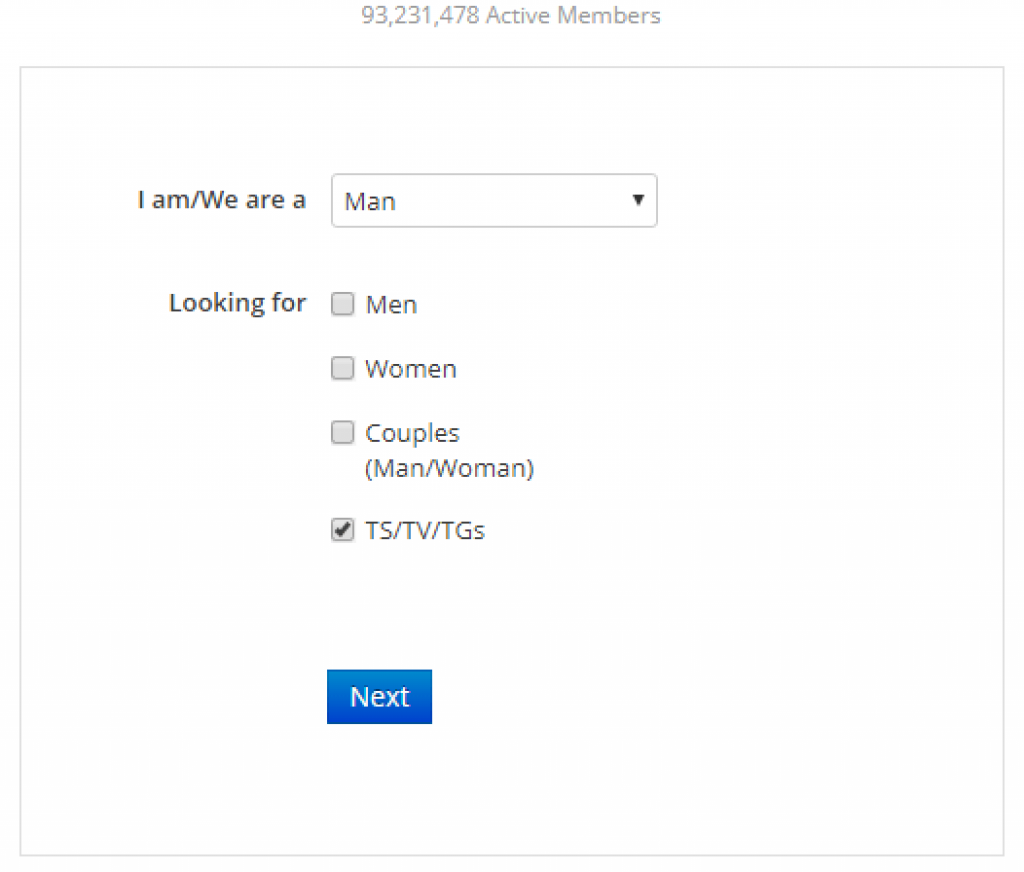Click the "(Man/Woman)" subtext
The height and width of the screenshot is (872, 1024).
(449, 468)
